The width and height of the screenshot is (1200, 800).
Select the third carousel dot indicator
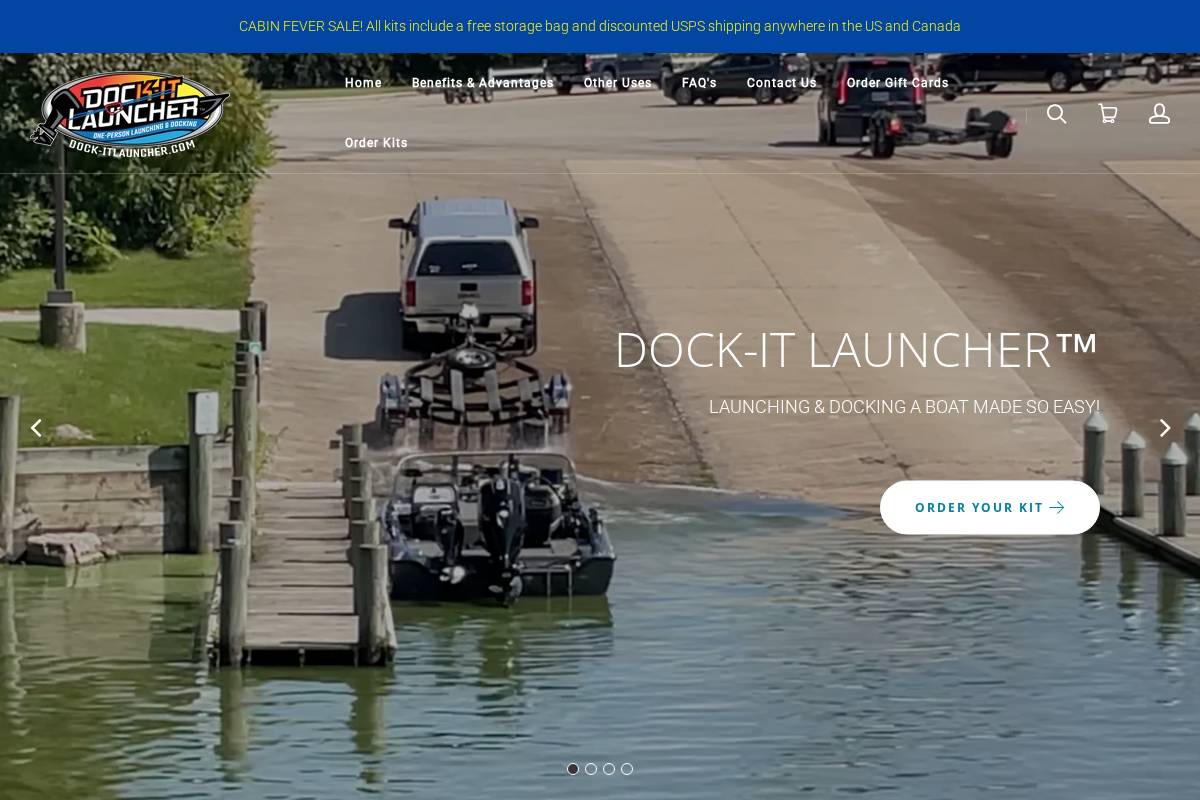coord(609,769)
